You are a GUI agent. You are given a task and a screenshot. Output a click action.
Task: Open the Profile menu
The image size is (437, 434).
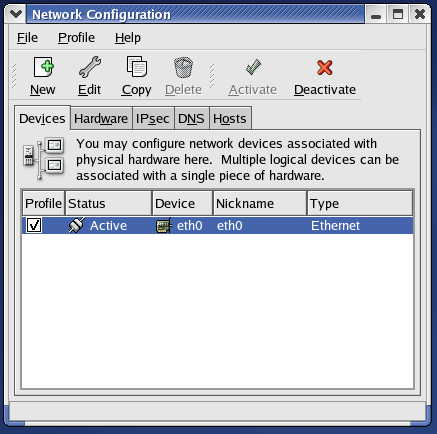coord(76,38)
